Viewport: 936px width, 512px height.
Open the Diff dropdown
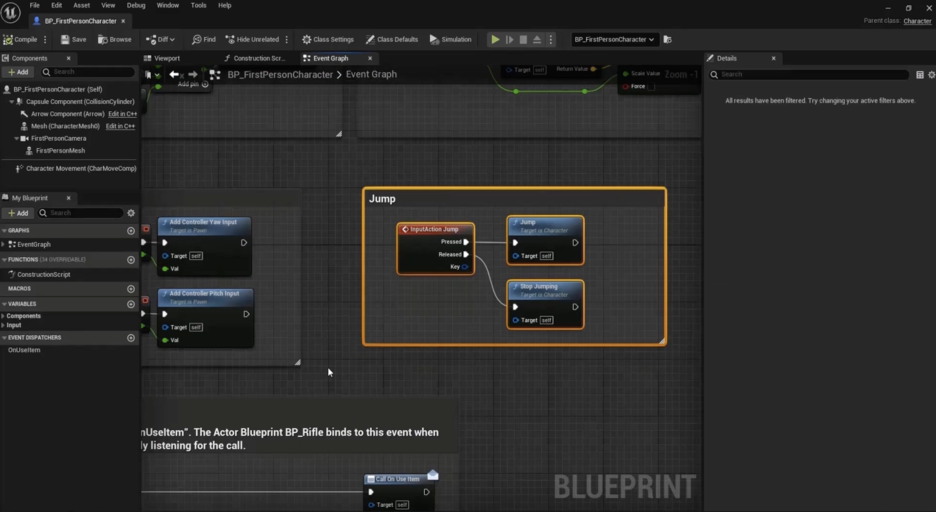click(x=161, y=39)
